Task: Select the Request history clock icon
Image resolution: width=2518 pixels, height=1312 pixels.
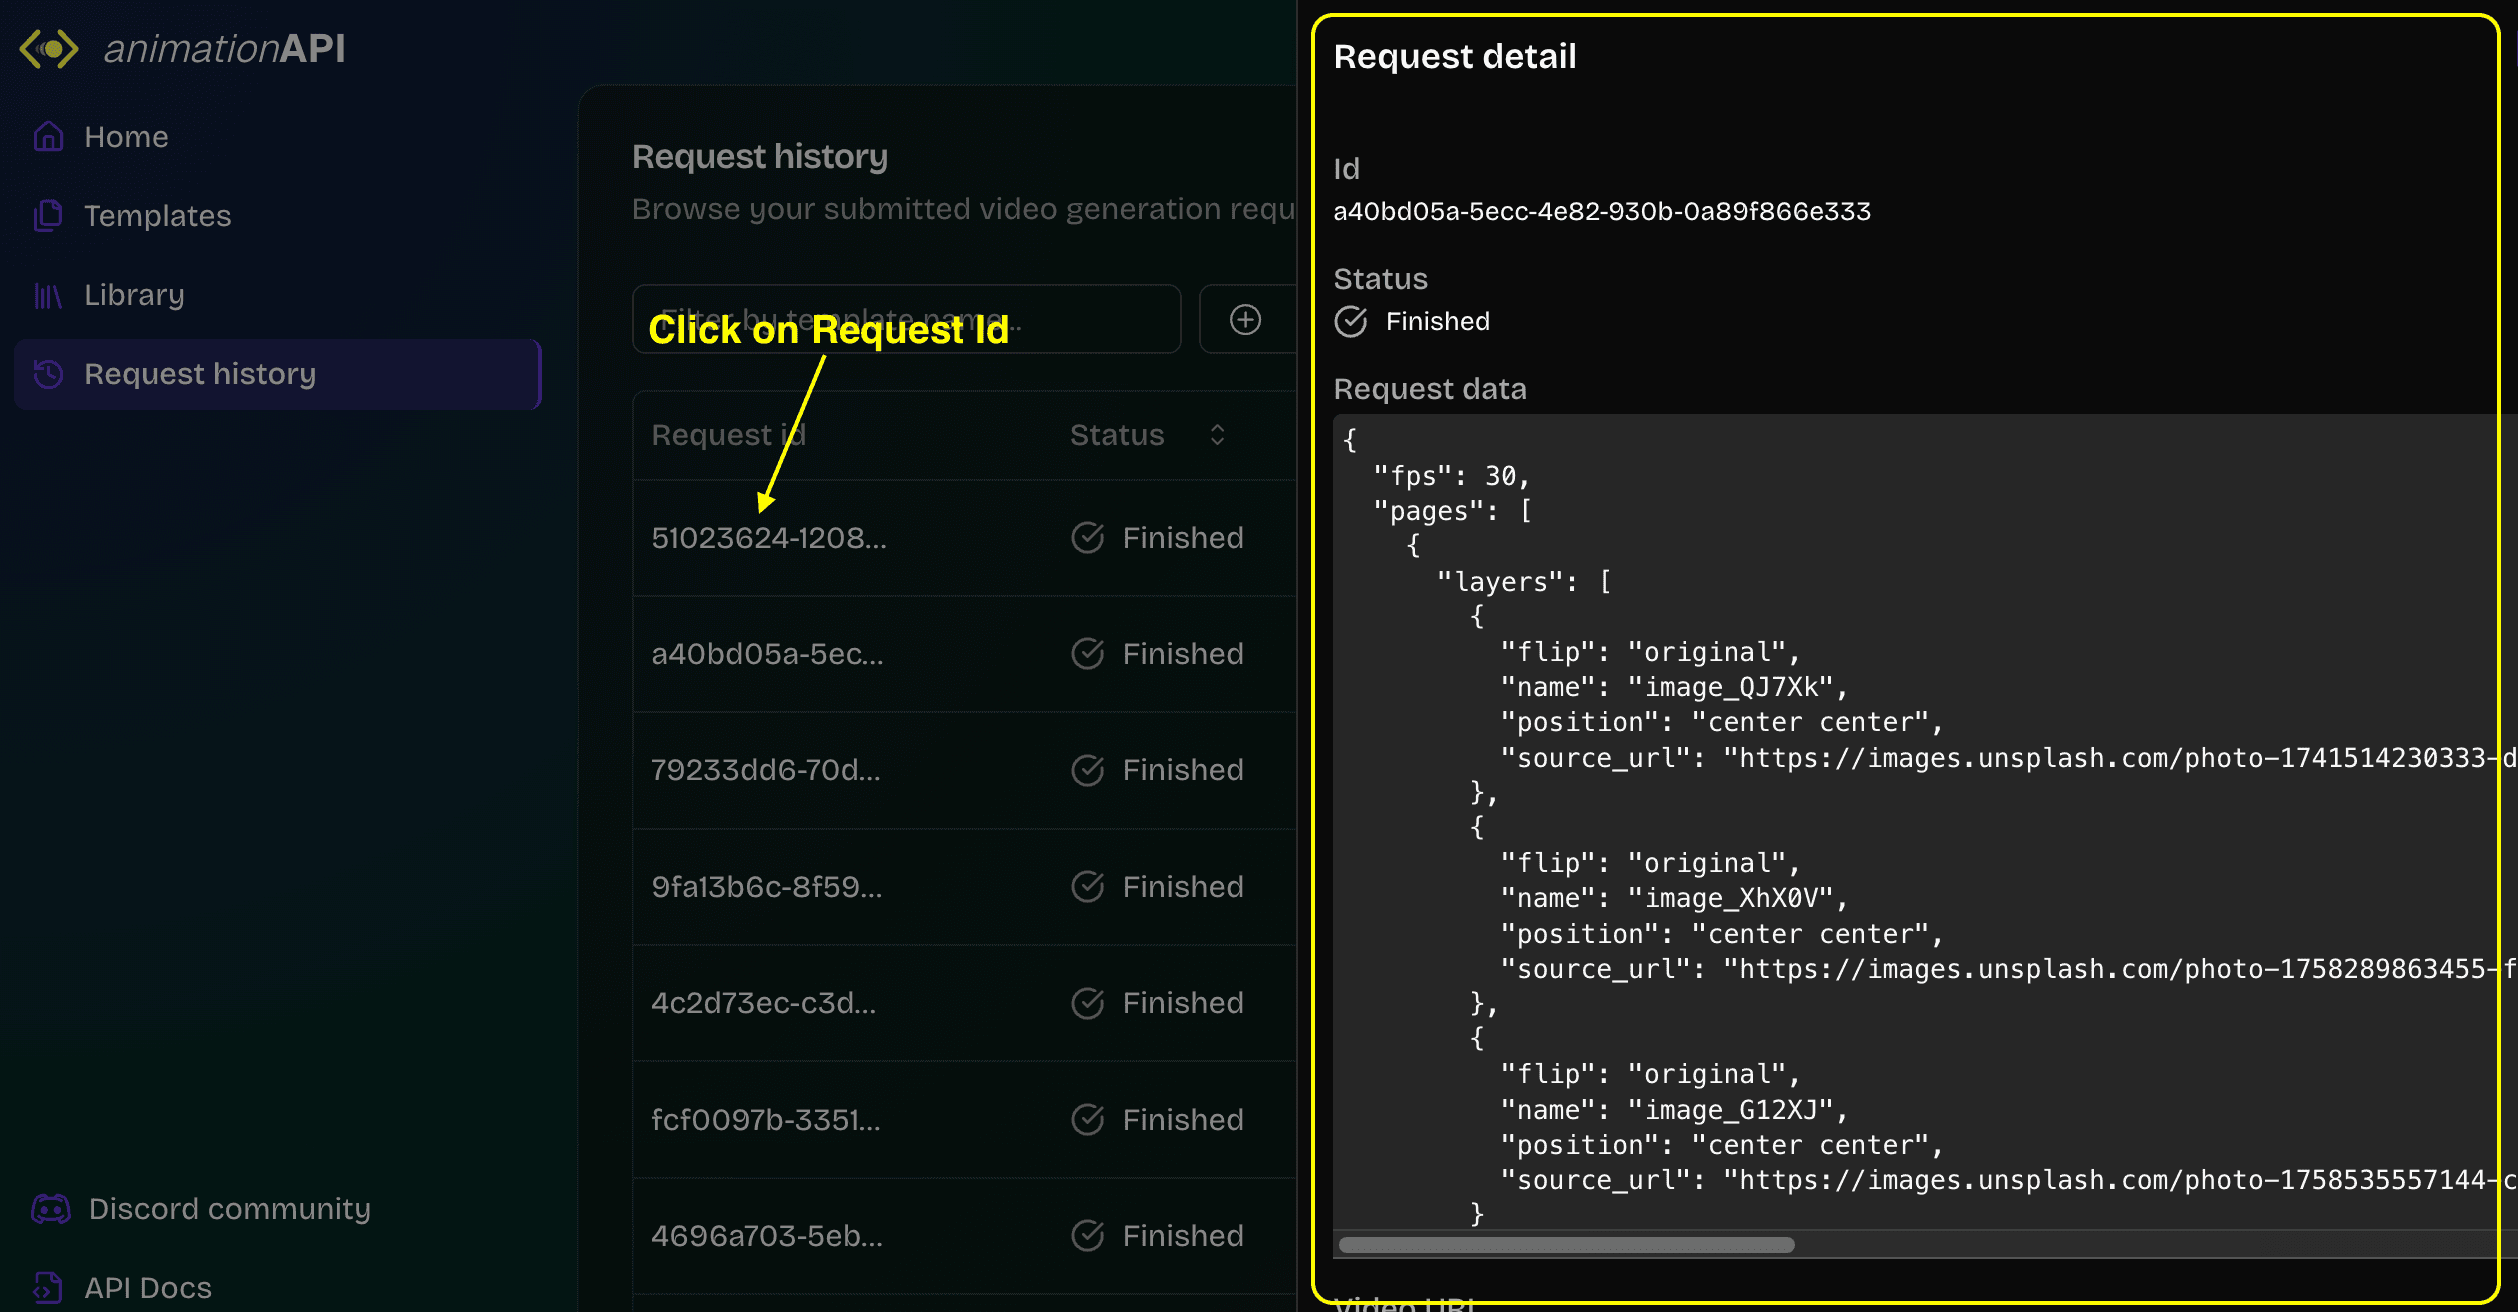Action: point(48,373)
